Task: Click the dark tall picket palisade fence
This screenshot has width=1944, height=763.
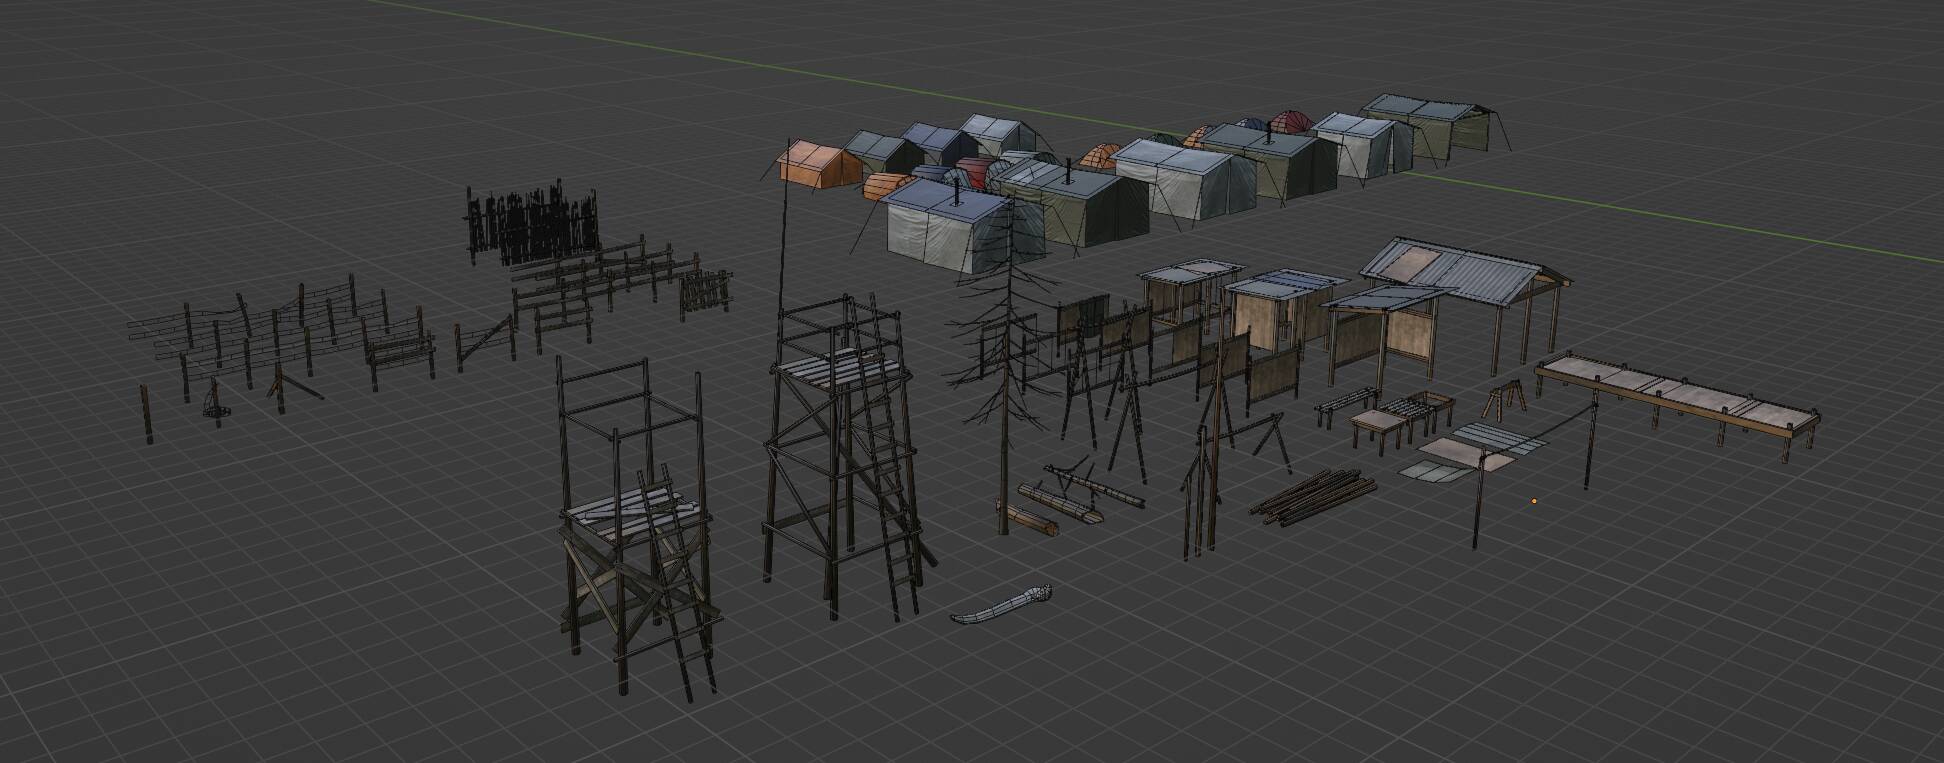Action: (530, 225)
